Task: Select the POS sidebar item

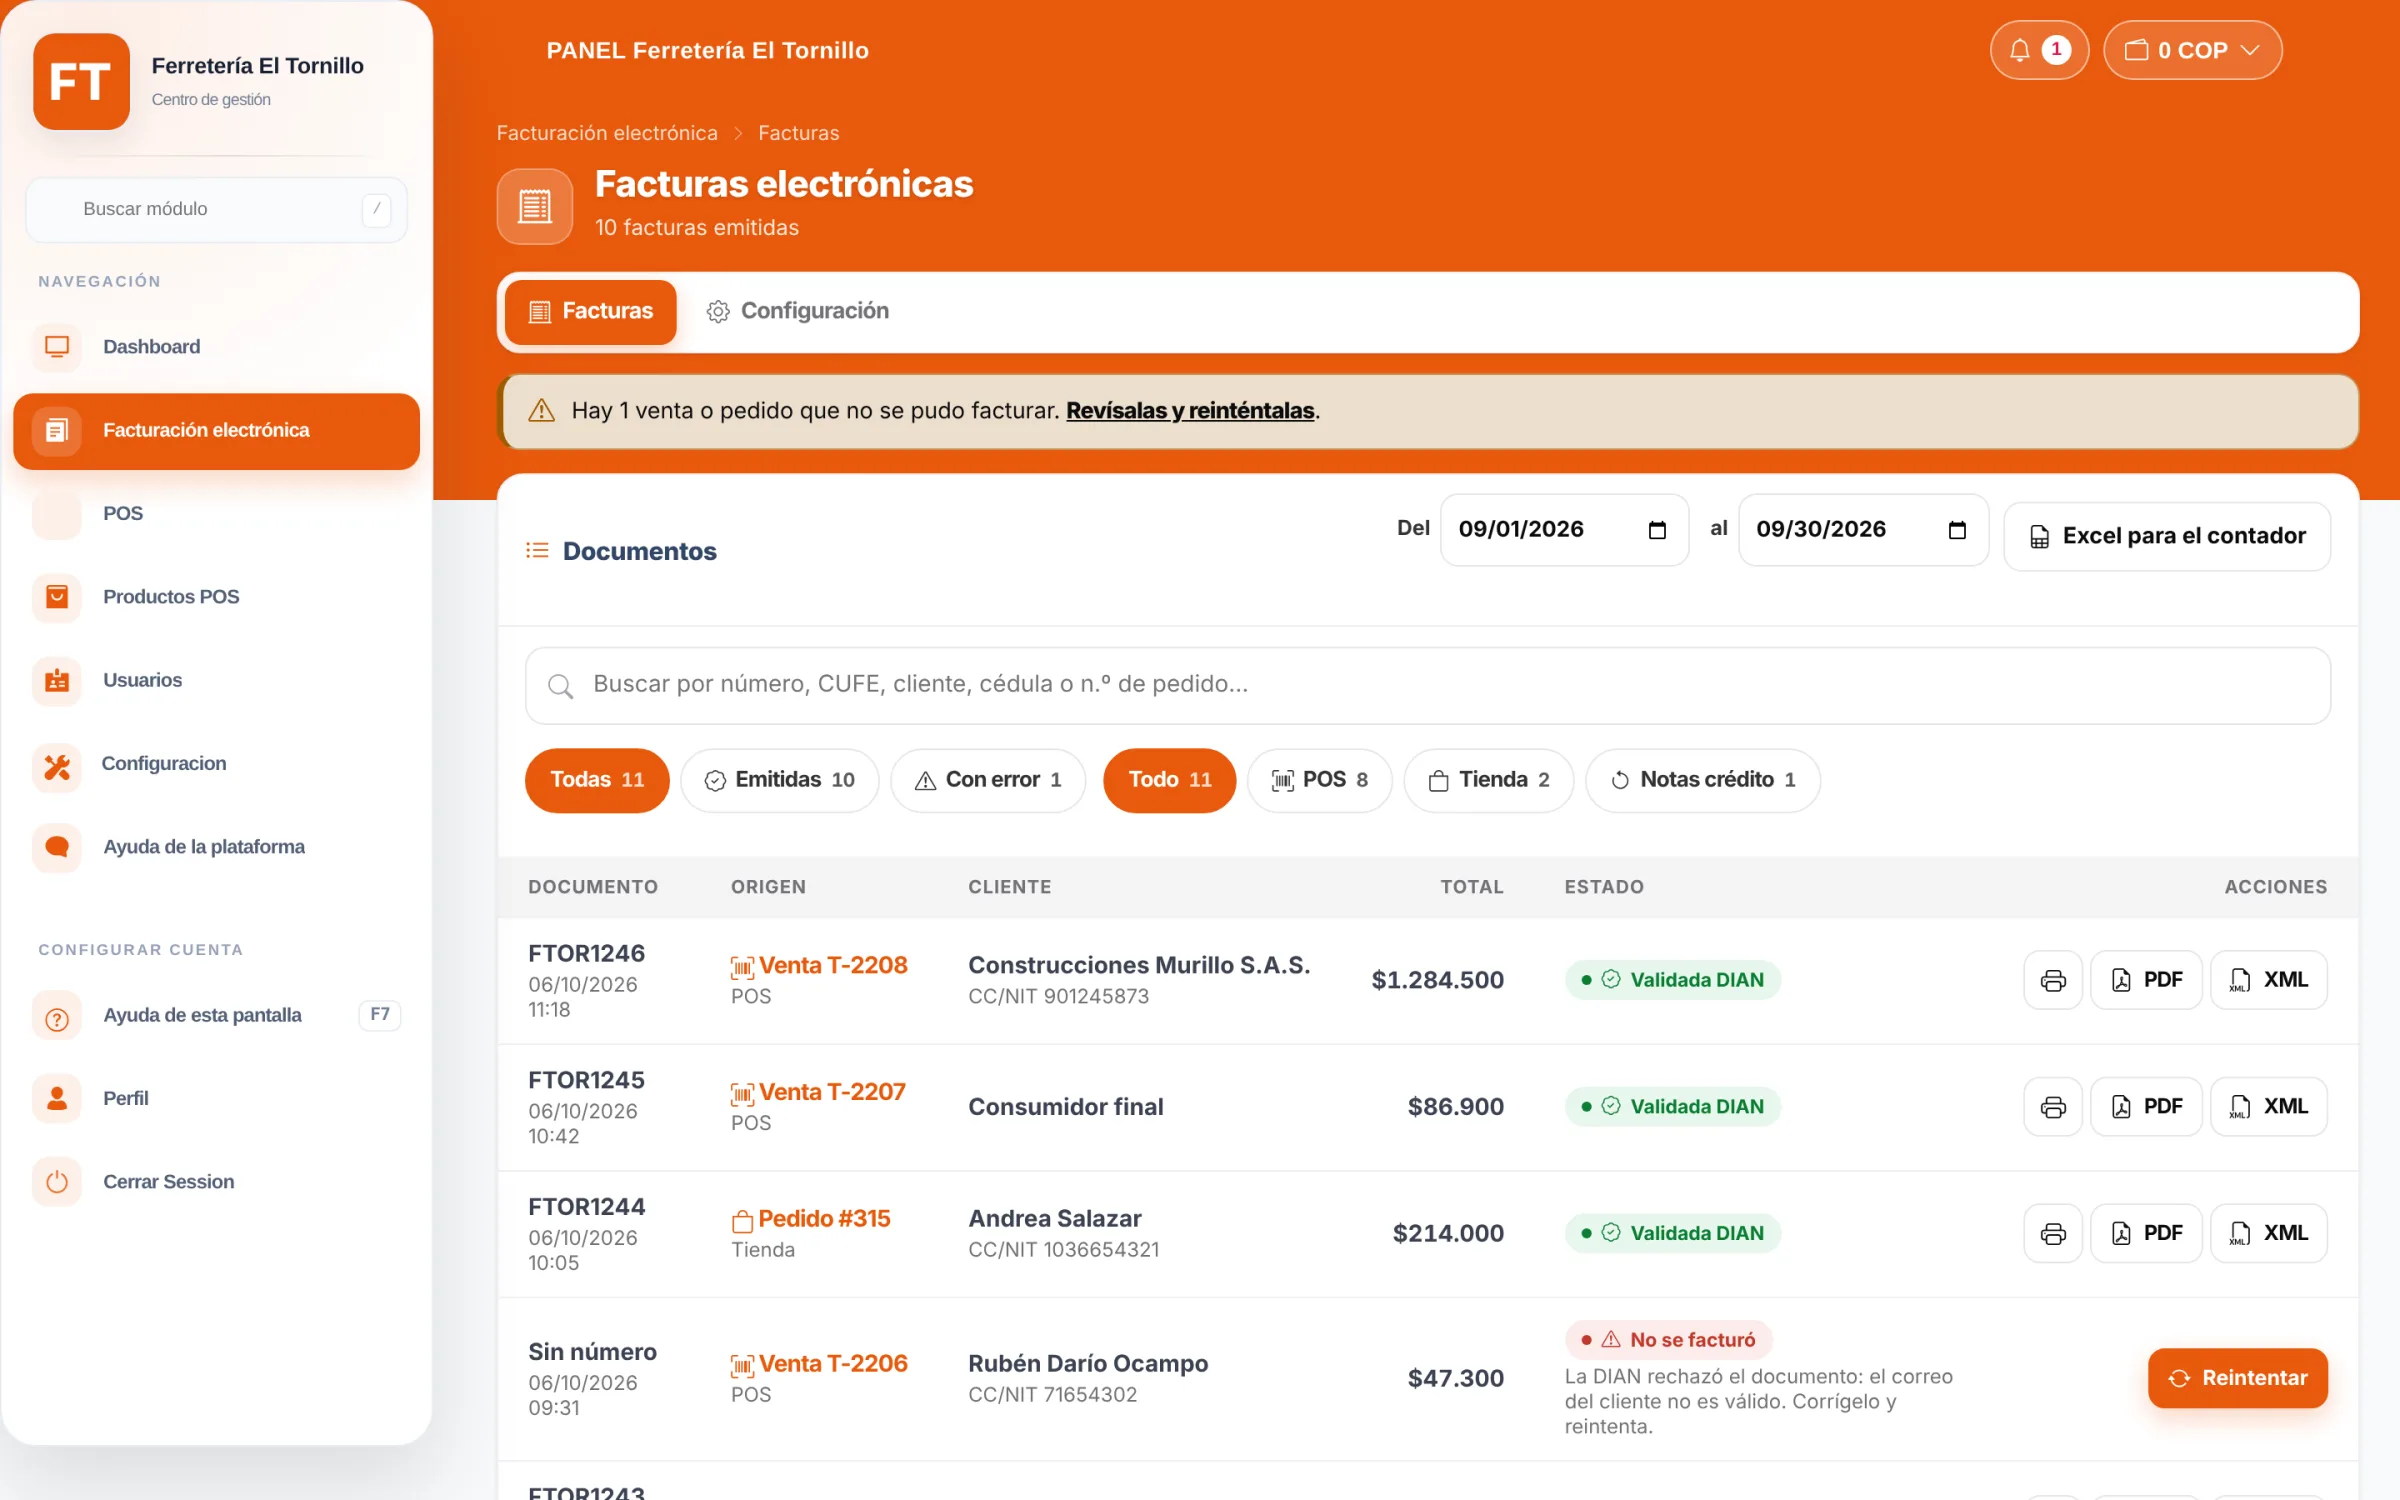Action: (x=216, y=513)
